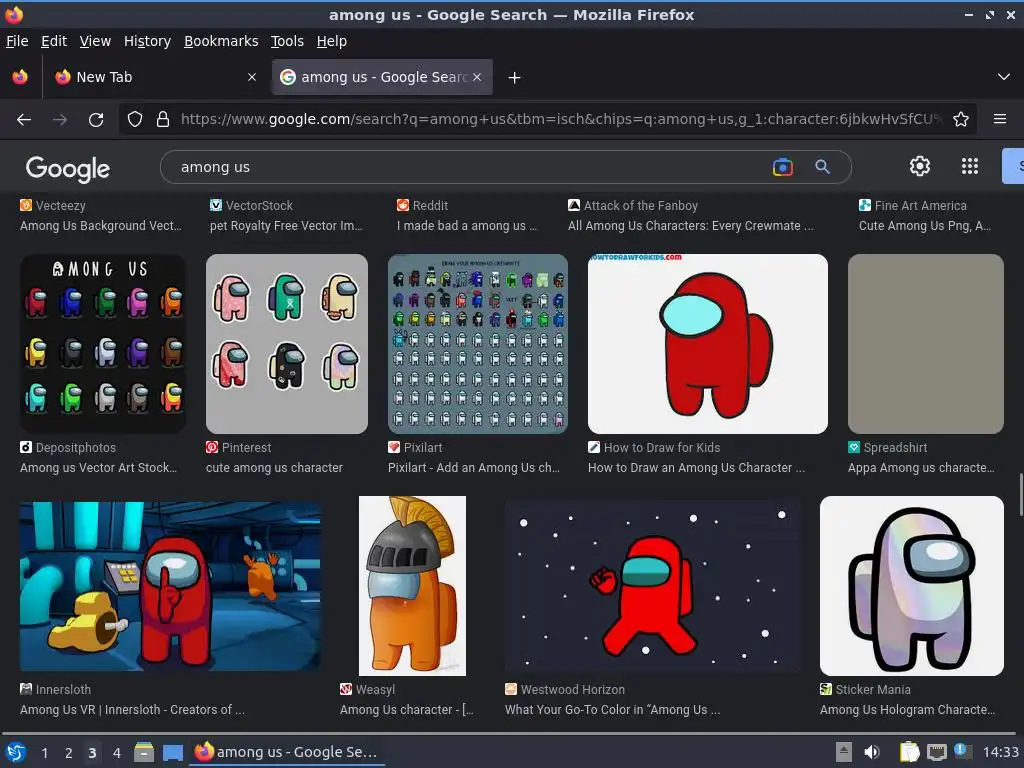1024x768 pixels.
Task: Click the page vertical scrollbar thumb
Action: pyautogui.click(x=1020, y=495)
